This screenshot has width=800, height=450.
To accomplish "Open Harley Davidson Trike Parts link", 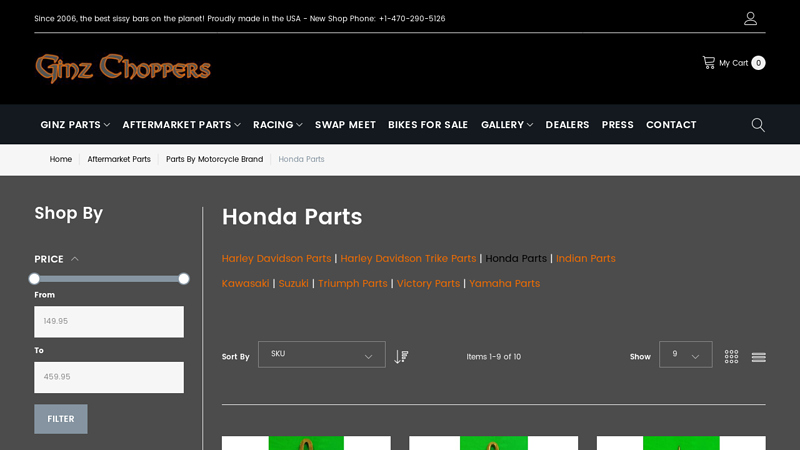I will click(408, 259).
